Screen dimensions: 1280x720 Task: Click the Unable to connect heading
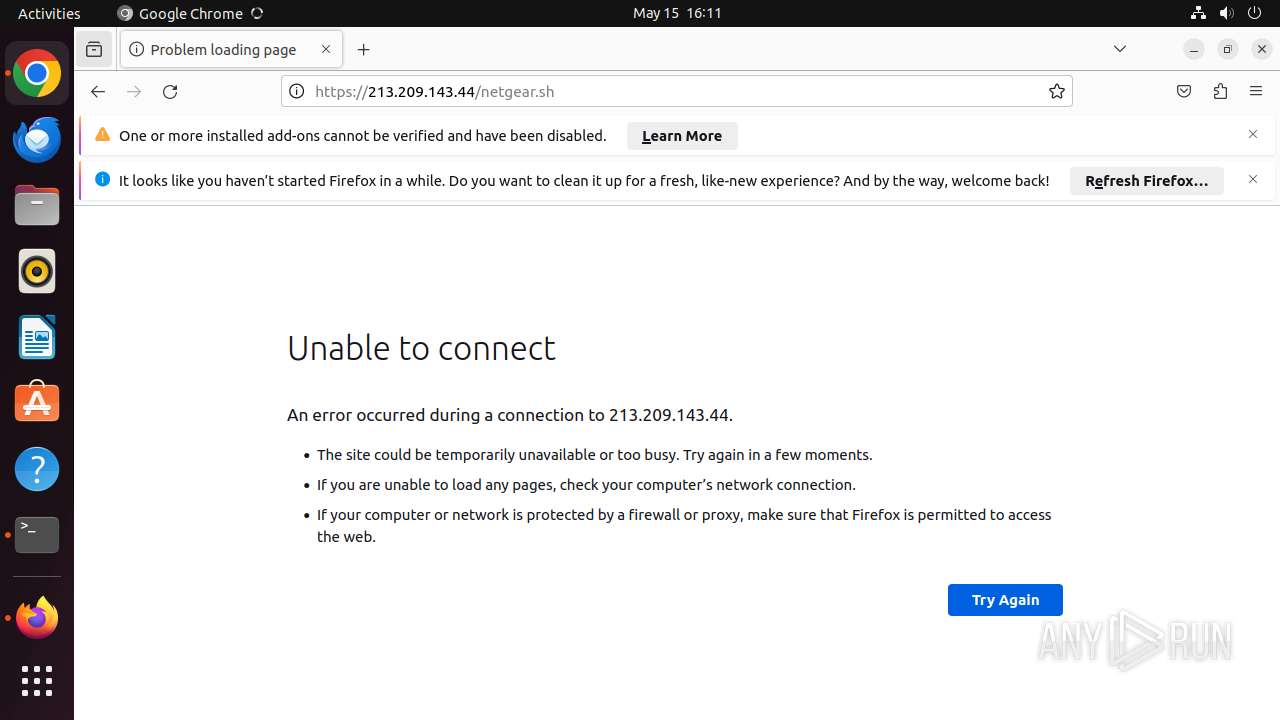click(x=421, y=348)
